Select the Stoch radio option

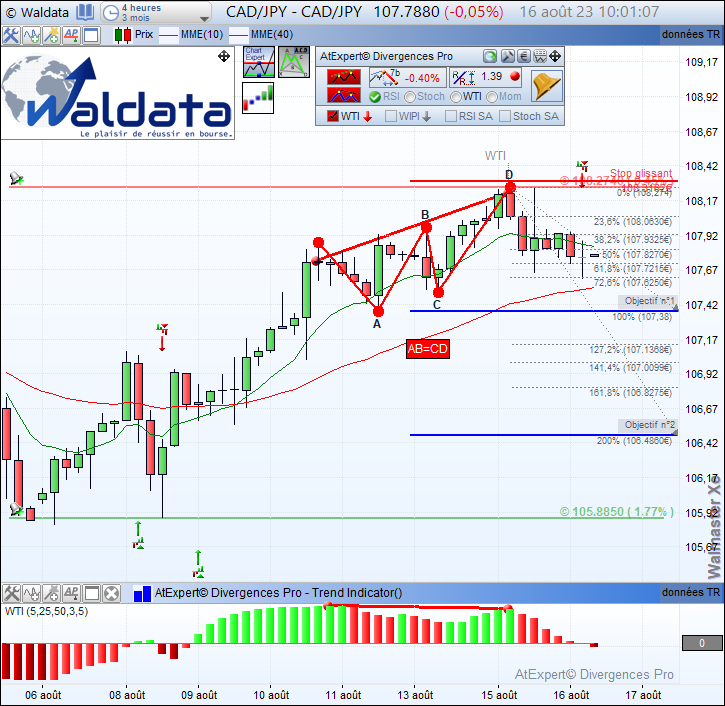(x=410, y=97)
